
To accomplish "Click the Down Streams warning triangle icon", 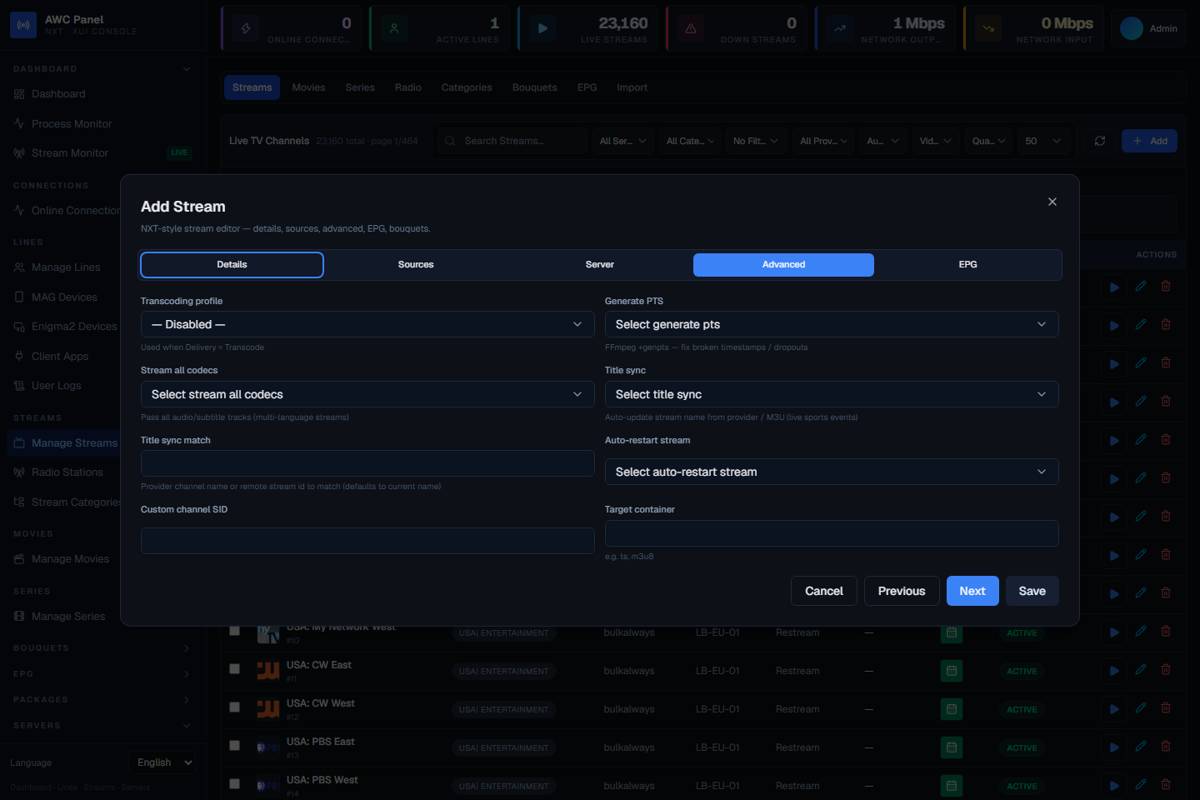I will click(x=690, y=29).
